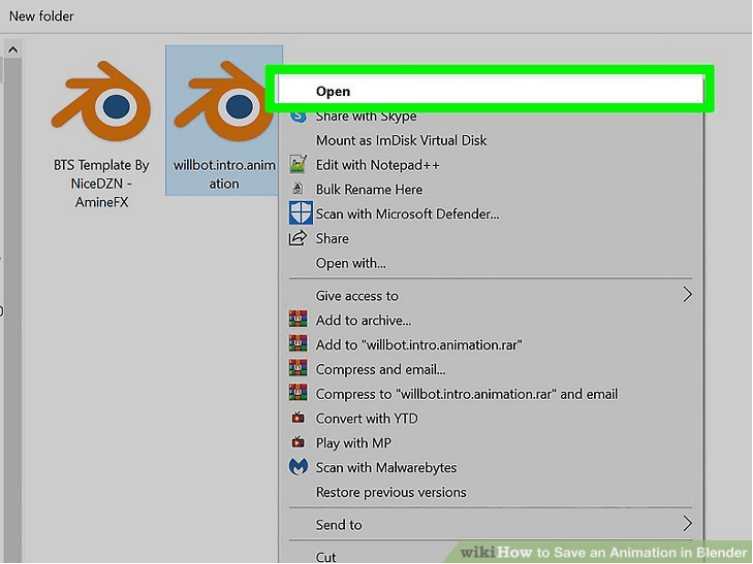The width and height of the screenshot is (753, 564).
Task: Click Cut in the context menu
Action: click(x=326, y=556)
